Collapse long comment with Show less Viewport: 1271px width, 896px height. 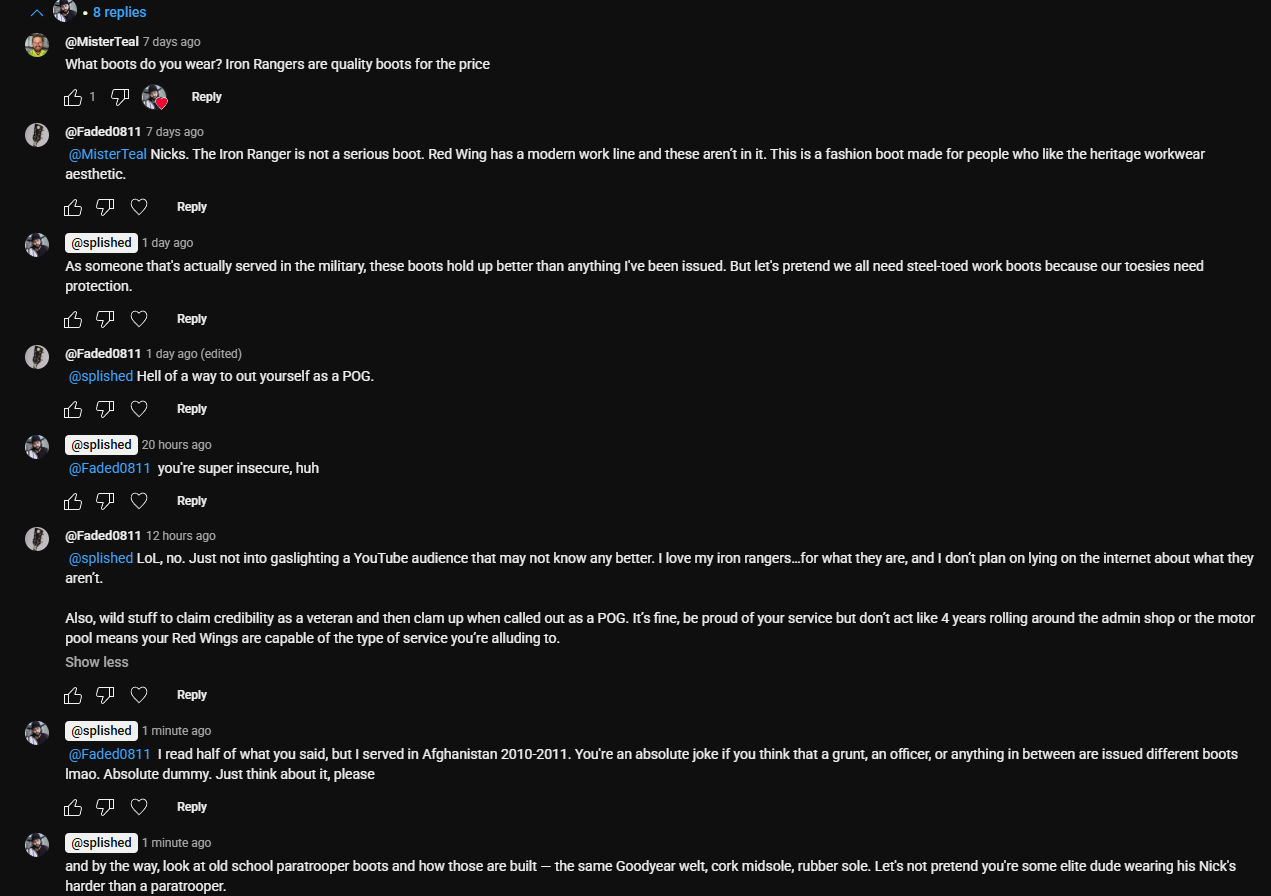tap(97, 662)
